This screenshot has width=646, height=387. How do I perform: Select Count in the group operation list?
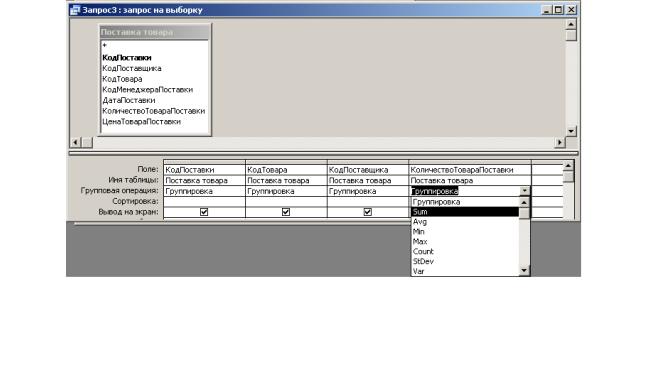(465, 251)
